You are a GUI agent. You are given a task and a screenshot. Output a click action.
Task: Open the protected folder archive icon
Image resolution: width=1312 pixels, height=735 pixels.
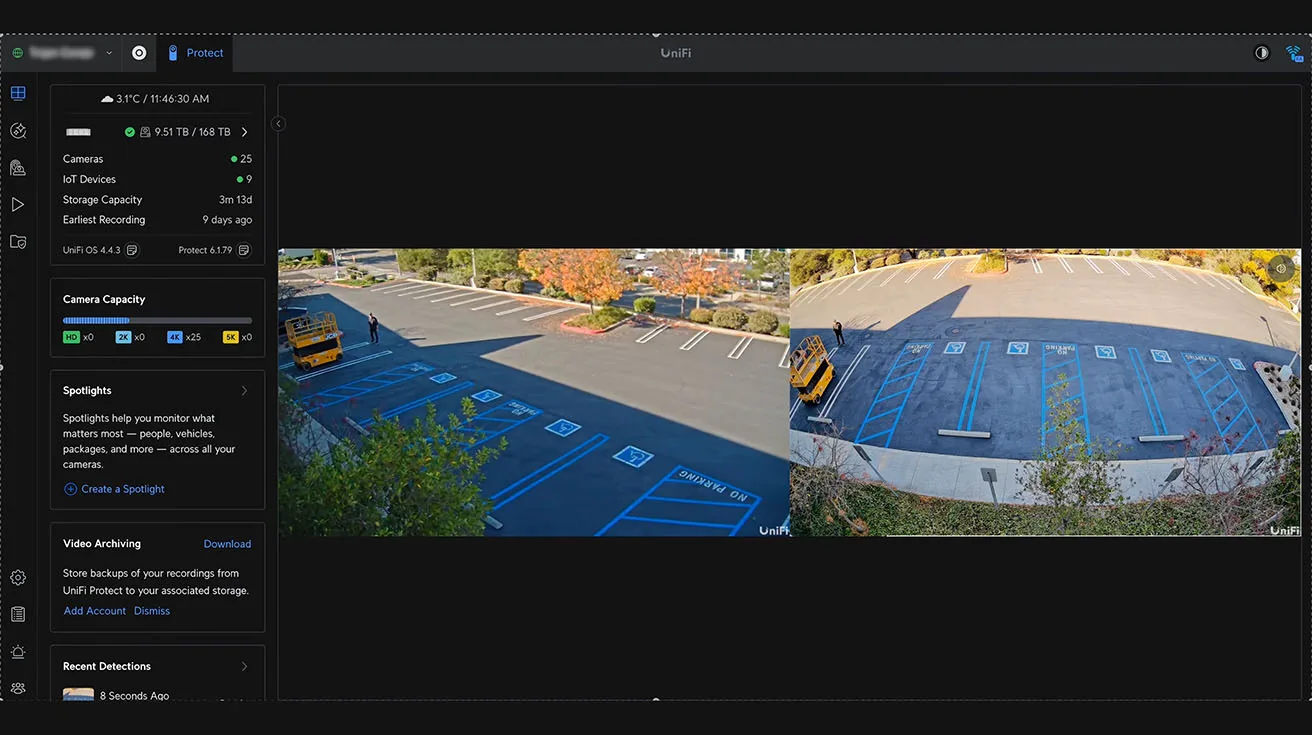[18, 242]
